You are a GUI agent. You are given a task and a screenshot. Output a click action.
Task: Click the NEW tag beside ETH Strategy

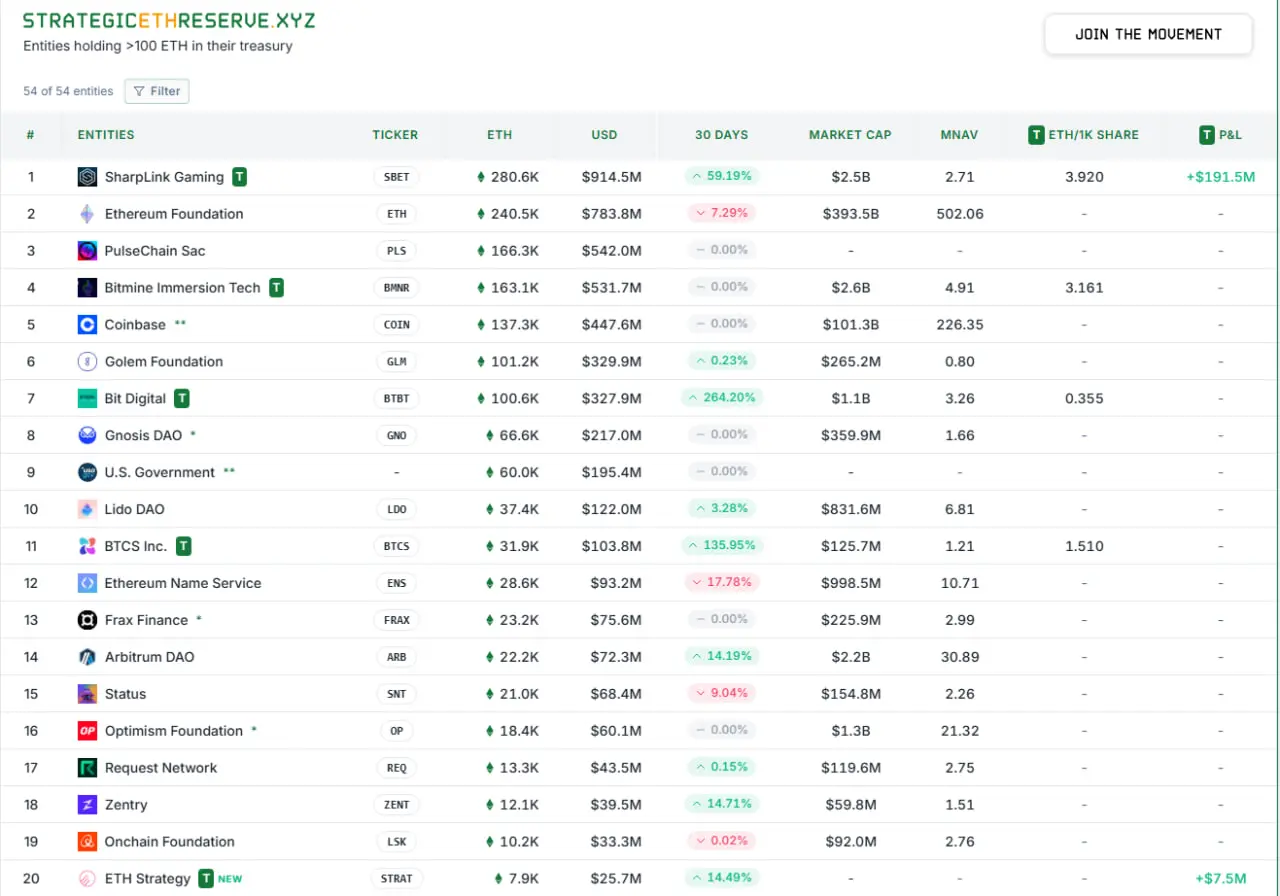pos(230,879)
